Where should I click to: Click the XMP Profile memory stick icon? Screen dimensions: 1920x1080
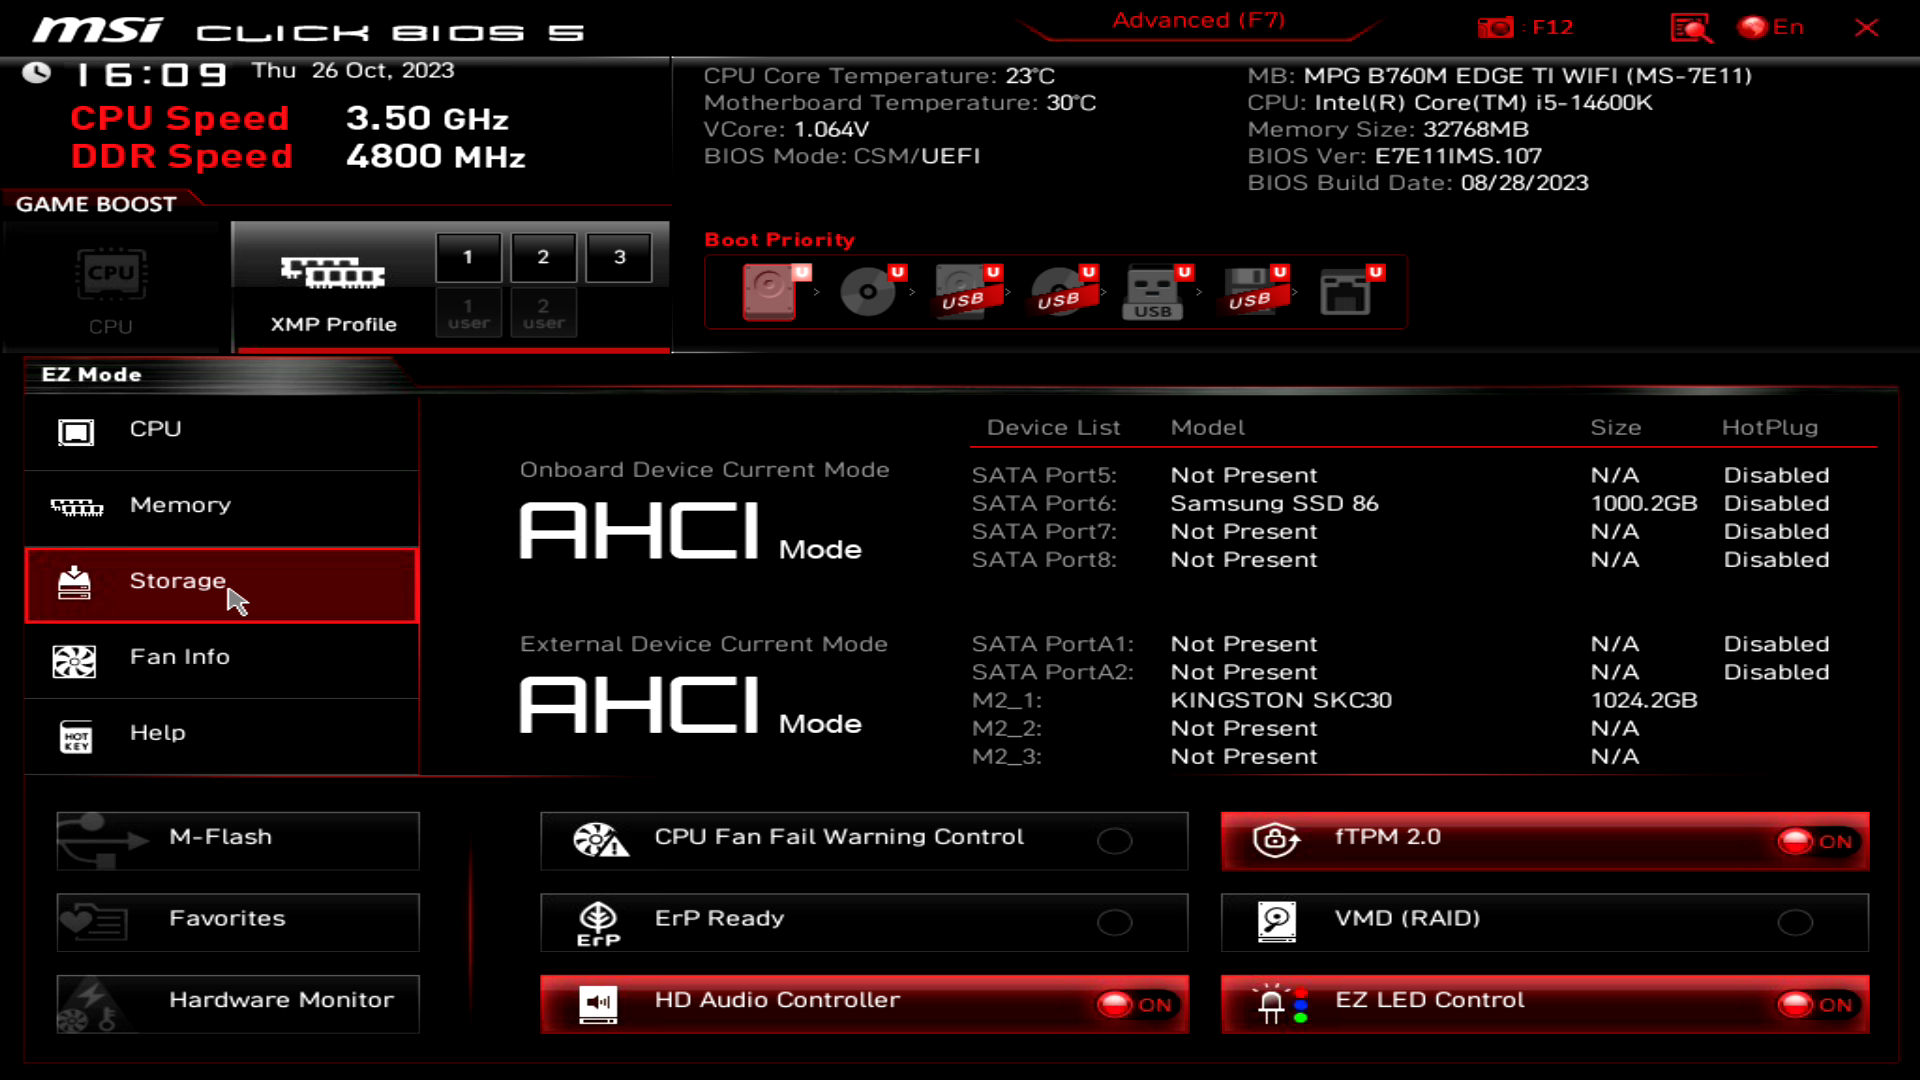(333, 272)
